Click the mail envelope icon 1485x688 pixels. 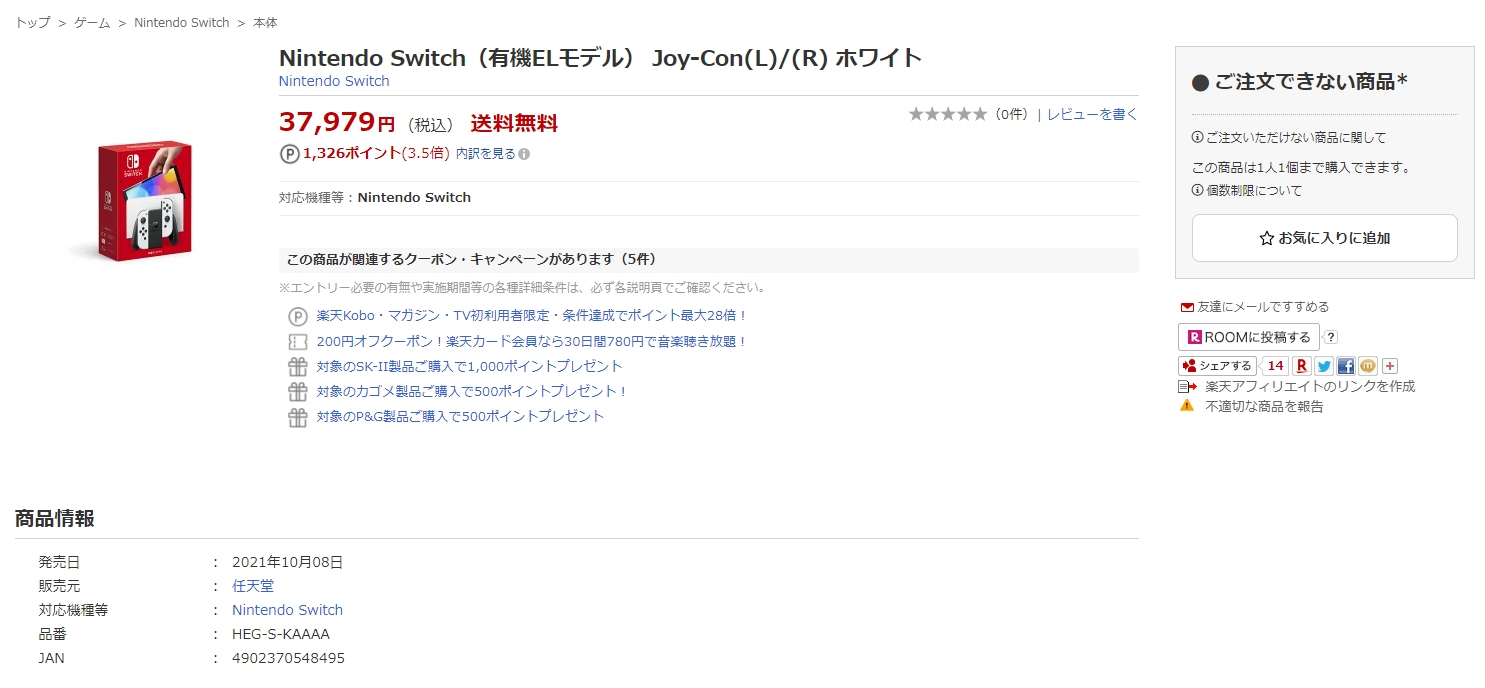(1187, 307)
